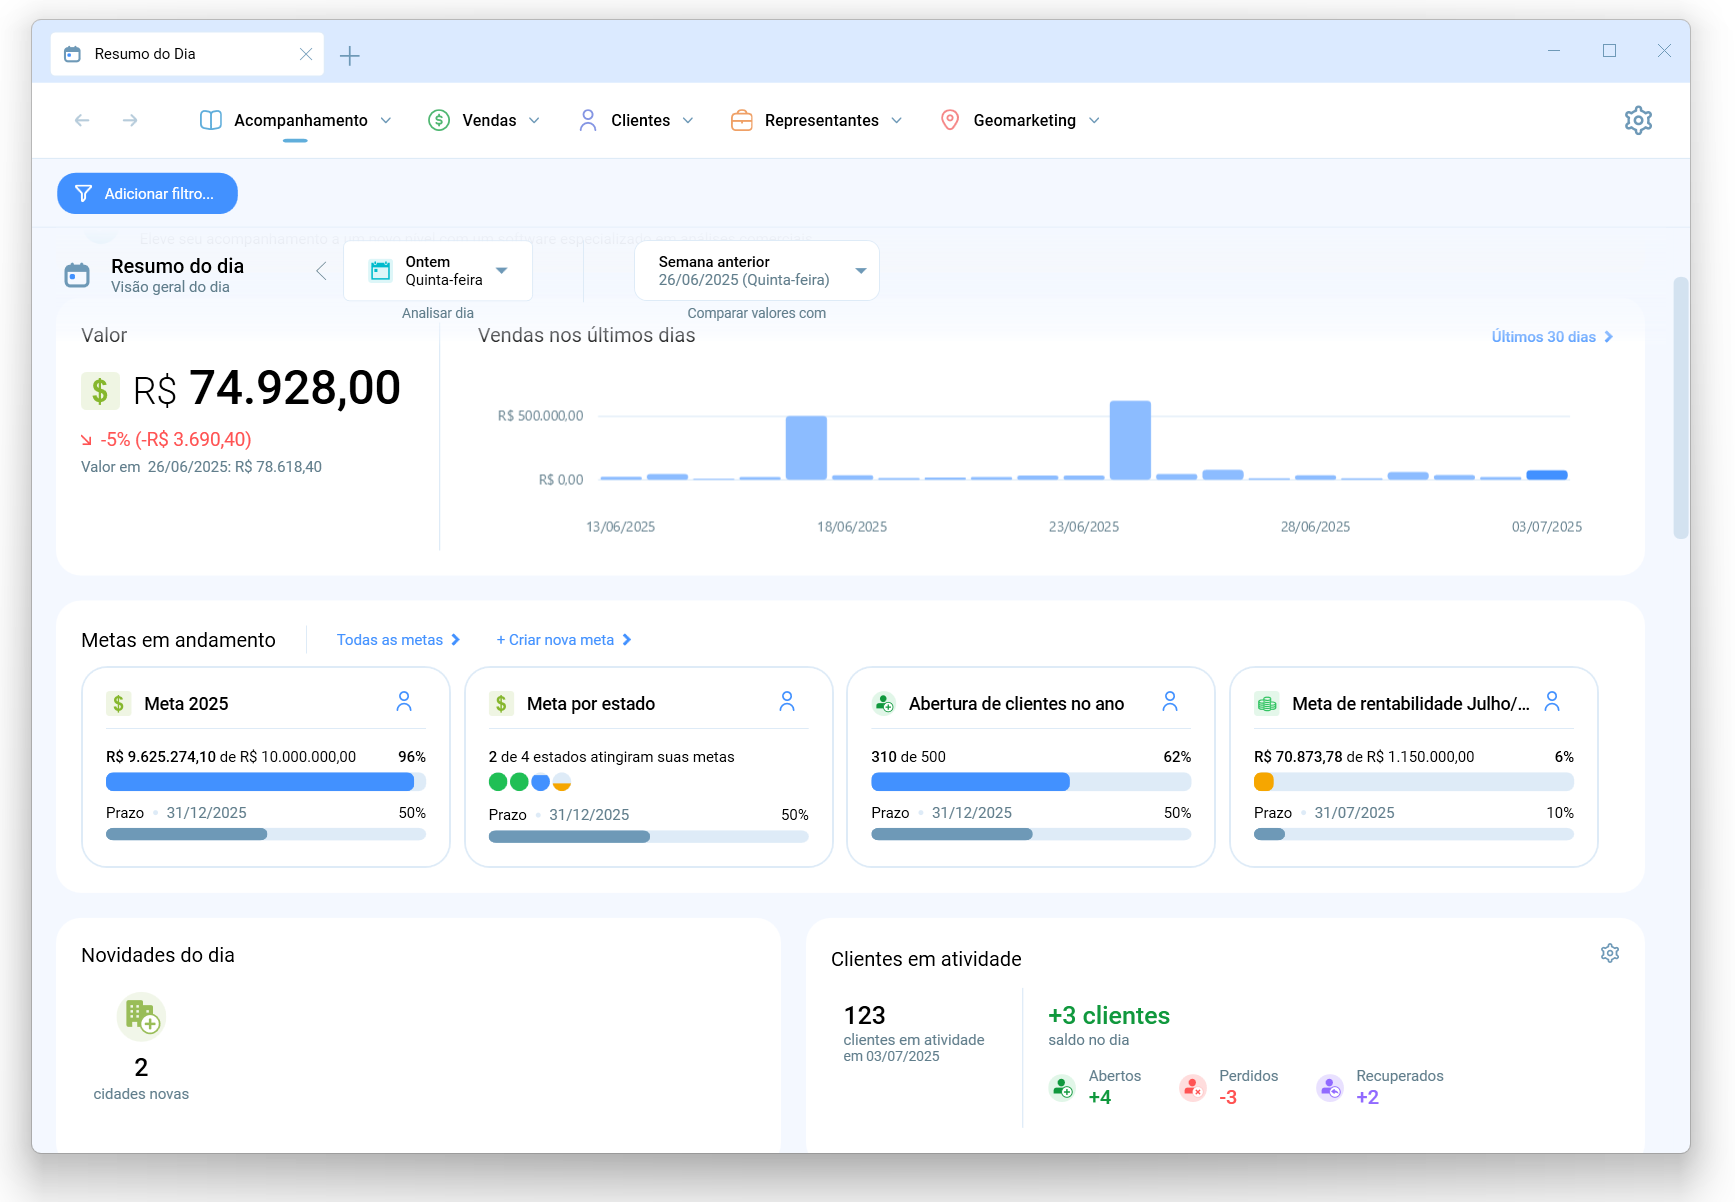Click the '-5% (-R$ 3.690,40)' variation text
Screen dimensions: 1735x1202
coord(176,439)
